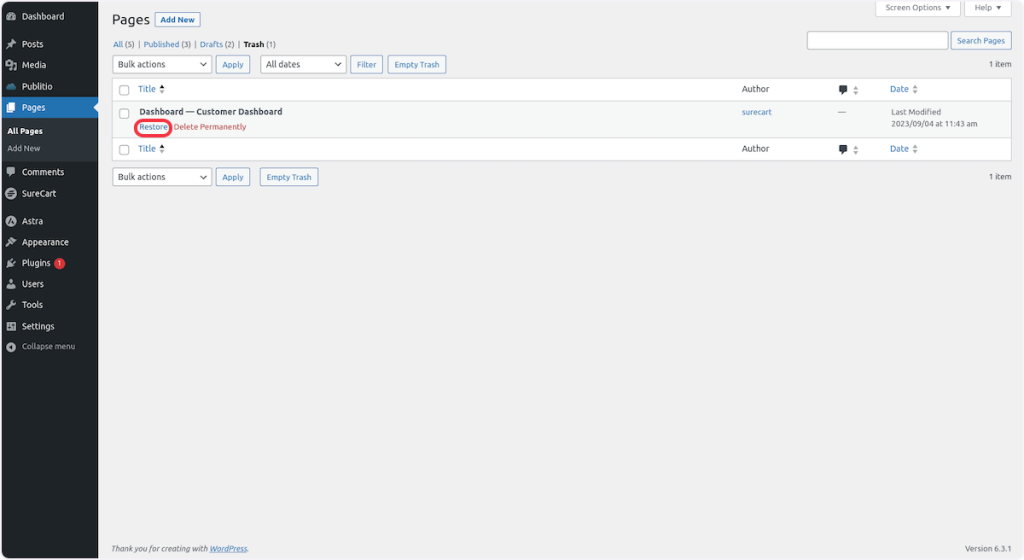Click the Collapse menu arrow icon
The image size is (1024, 560).
[x=11, y=347]
